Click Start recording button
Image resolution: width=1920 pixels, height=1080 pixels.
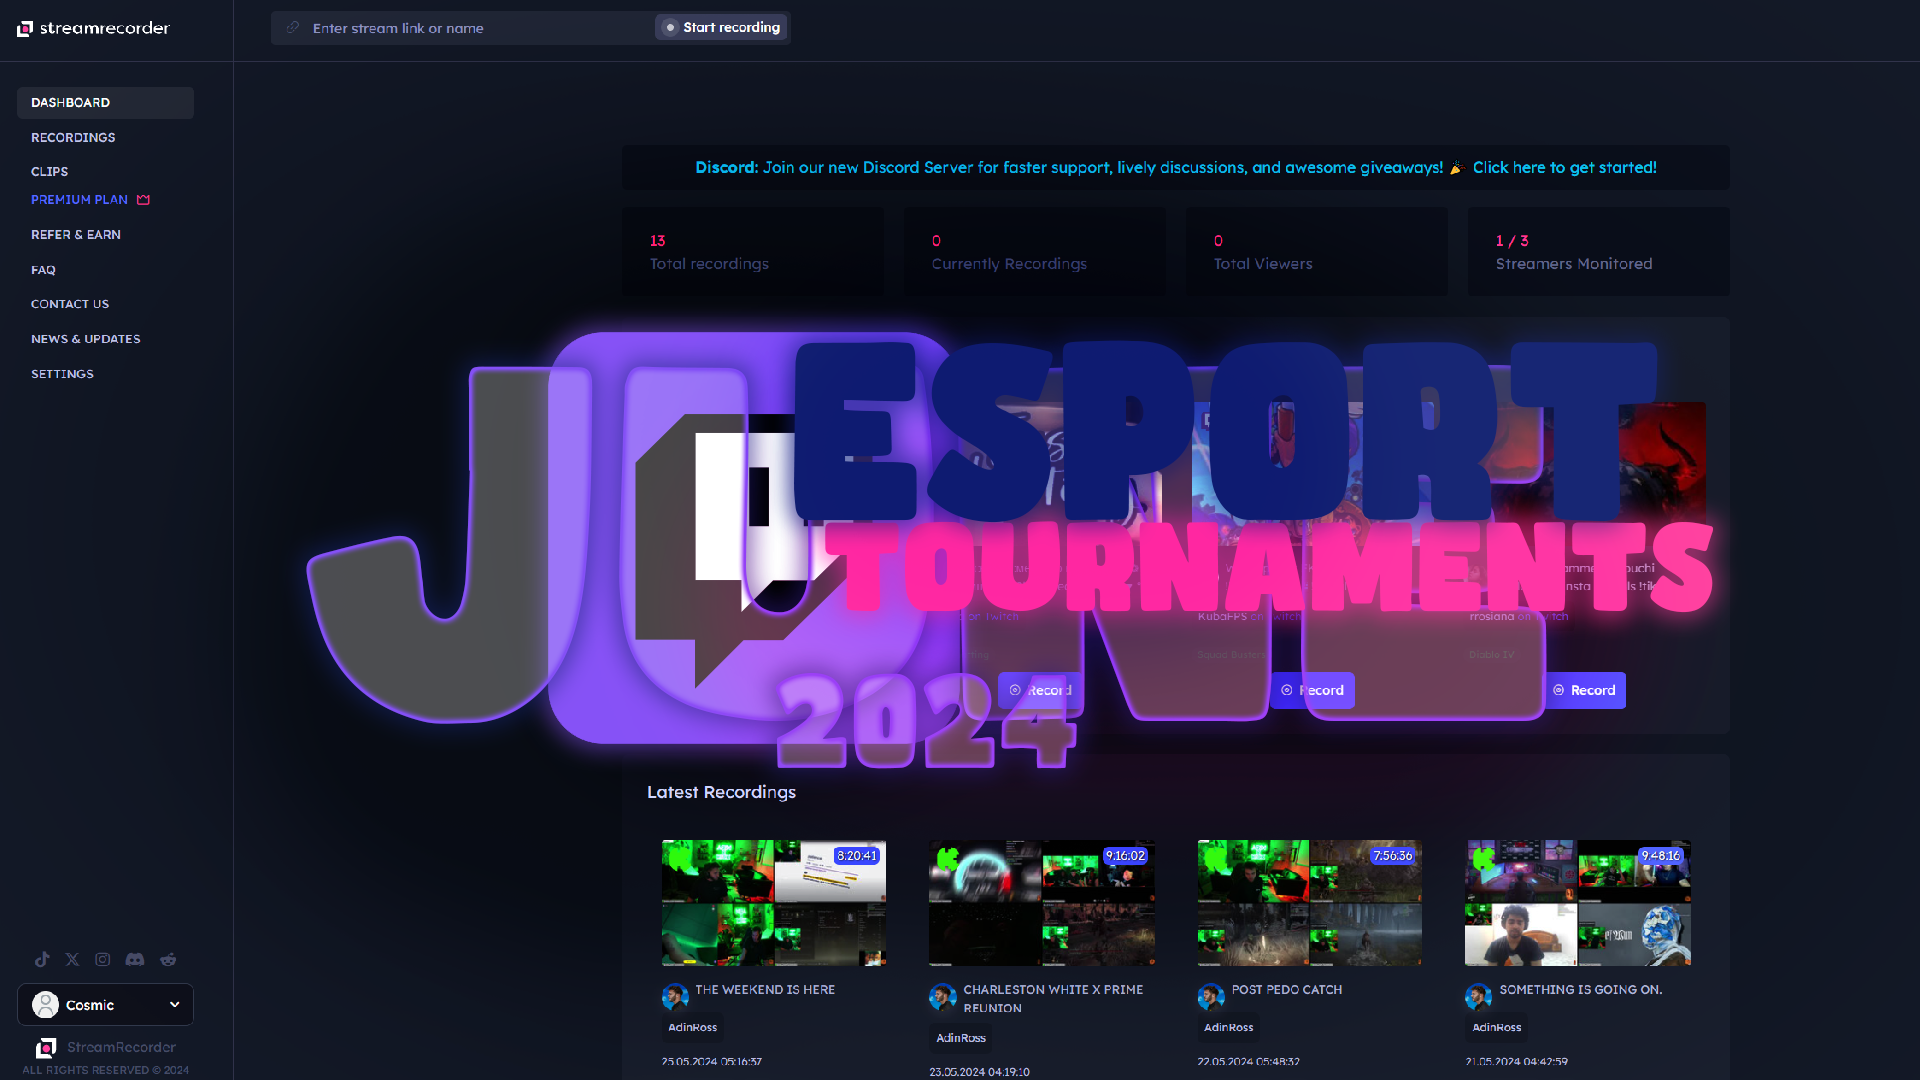pos(721,28)
